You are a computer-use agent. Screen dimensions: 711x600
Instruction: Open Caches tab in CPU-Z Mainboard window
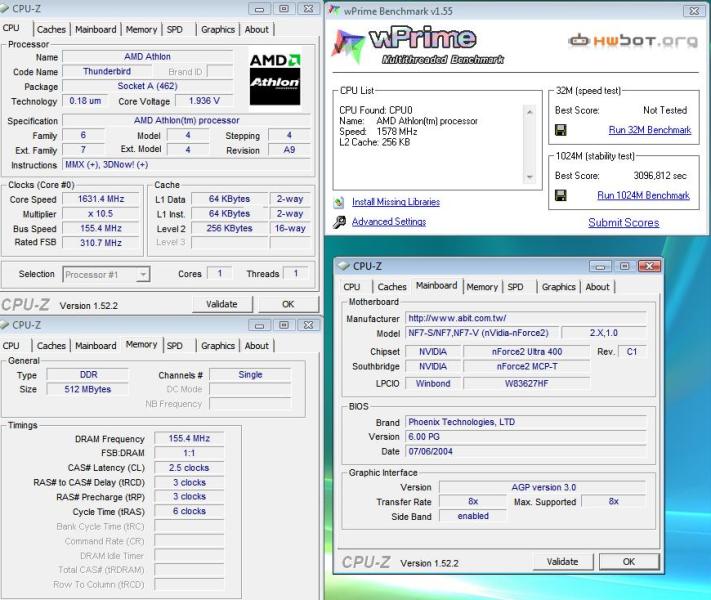click(392, 287)
